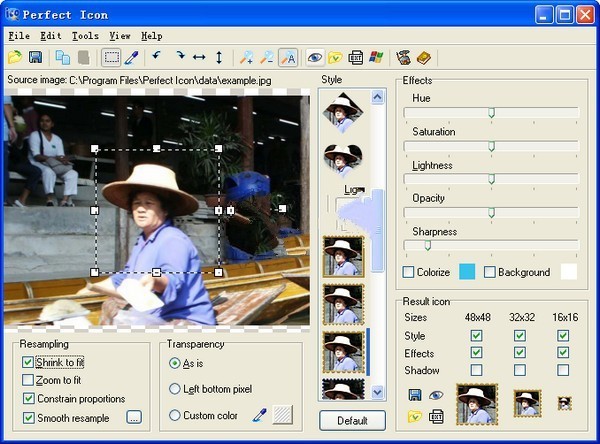Select the 48x48 result icon preview
The width and height of the screenshot is (600, 444).
pyautogui.click(x=477, y=403)
